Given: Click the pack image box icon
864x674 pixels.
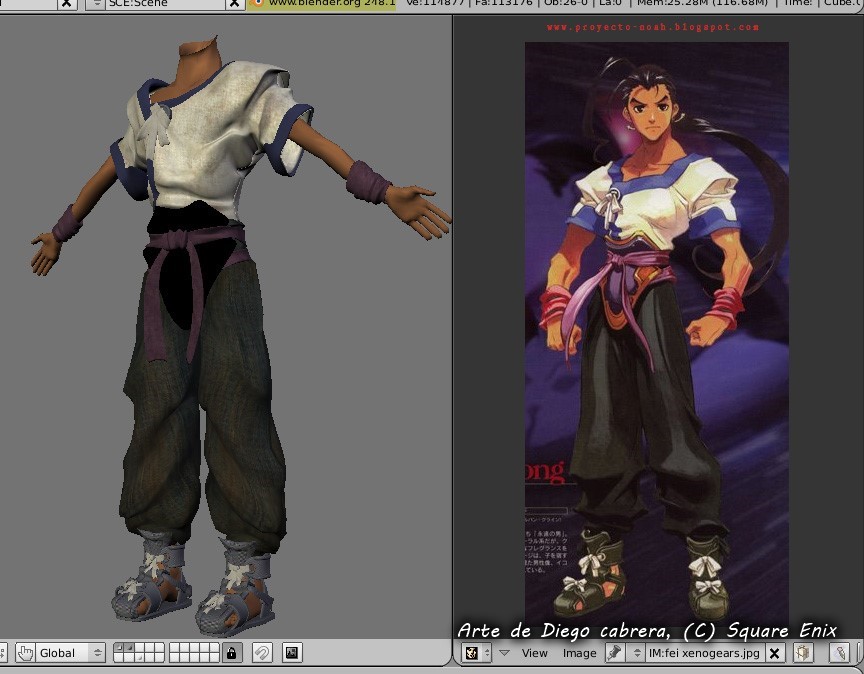Looking at the screenshot, I should point(803,653).
